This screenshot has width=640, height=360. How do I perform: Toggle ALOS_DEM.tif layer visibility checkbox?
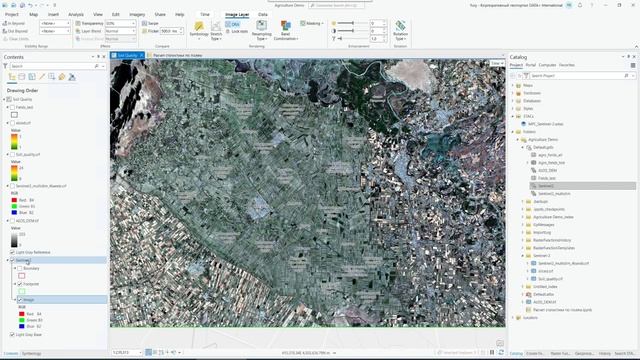tap(12, 221)
